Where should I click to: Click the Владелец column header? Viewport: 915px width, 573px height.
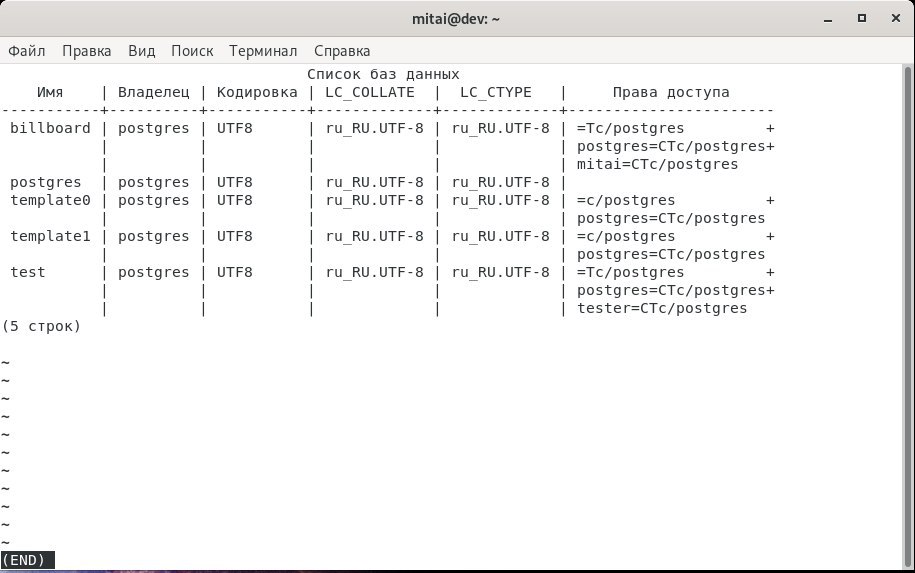point(153,92)
